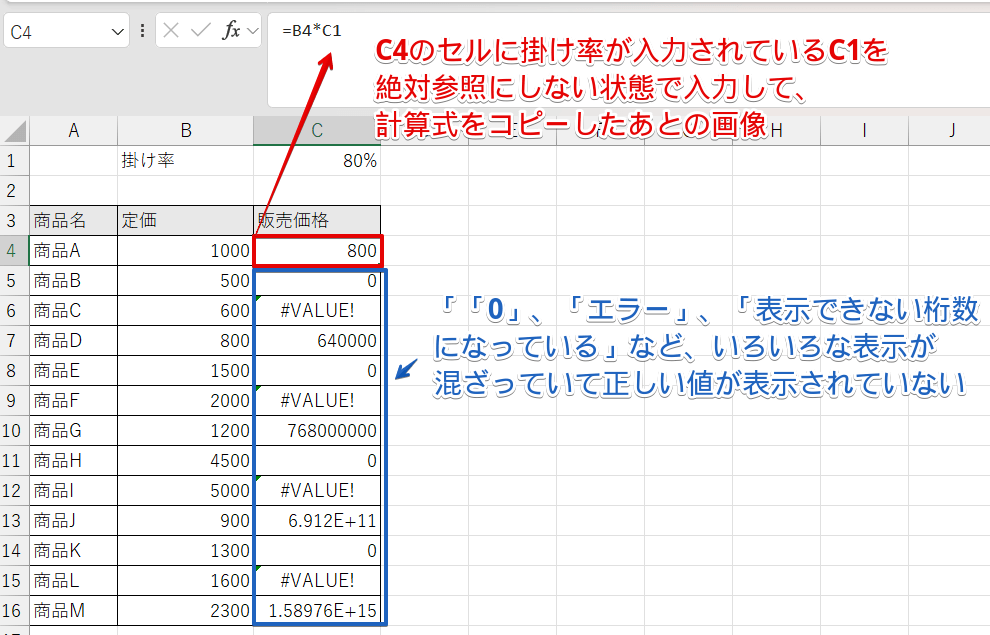This screenshot has width=990, height=635.
Task: Select row 4 header
Action: pos(14,251)
